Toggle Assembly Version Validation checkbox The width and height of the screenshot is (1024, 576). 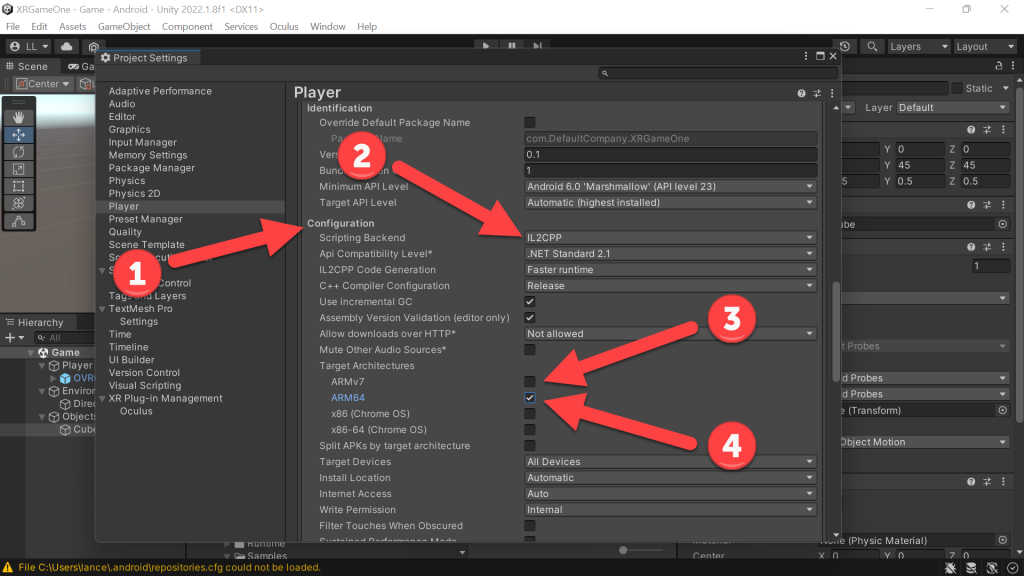530,318
